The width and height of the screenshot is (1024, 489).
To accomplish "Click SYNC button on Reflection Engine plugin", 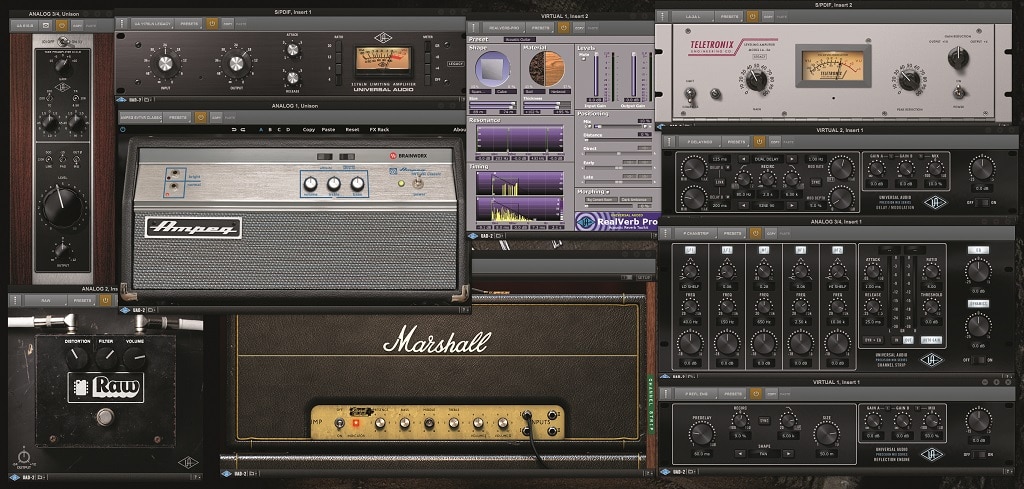I will (764, 421).
